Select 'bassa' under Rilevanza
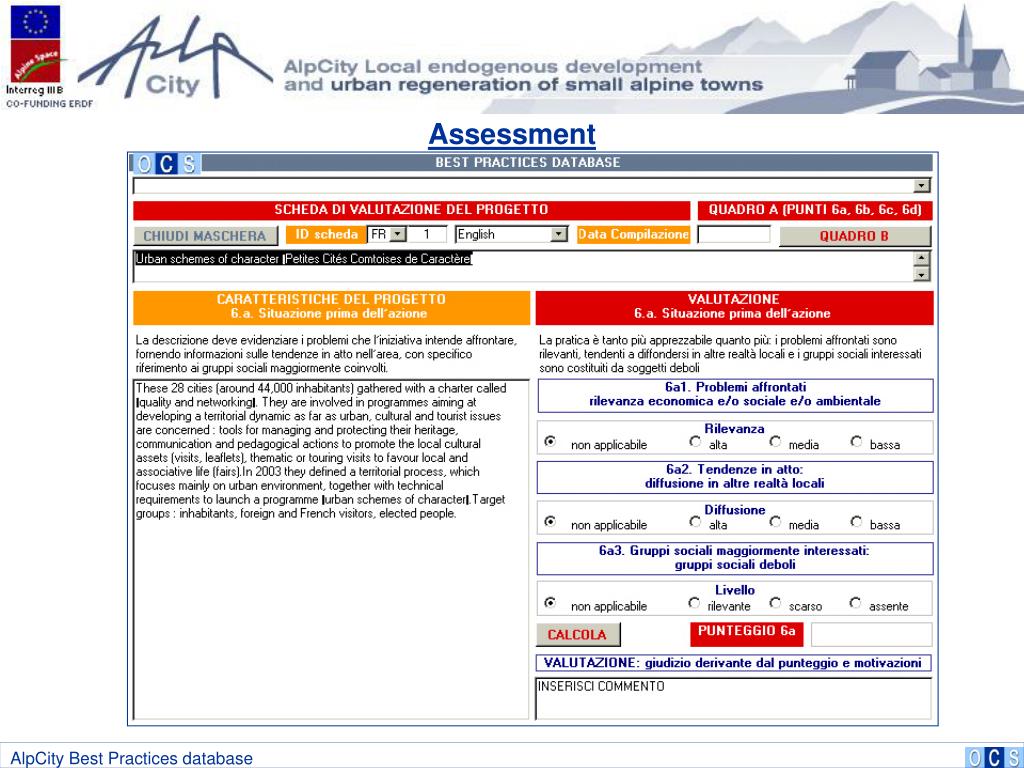Image resolution: width=1024 pixels, height=768 pixels. tap(856, 441)
